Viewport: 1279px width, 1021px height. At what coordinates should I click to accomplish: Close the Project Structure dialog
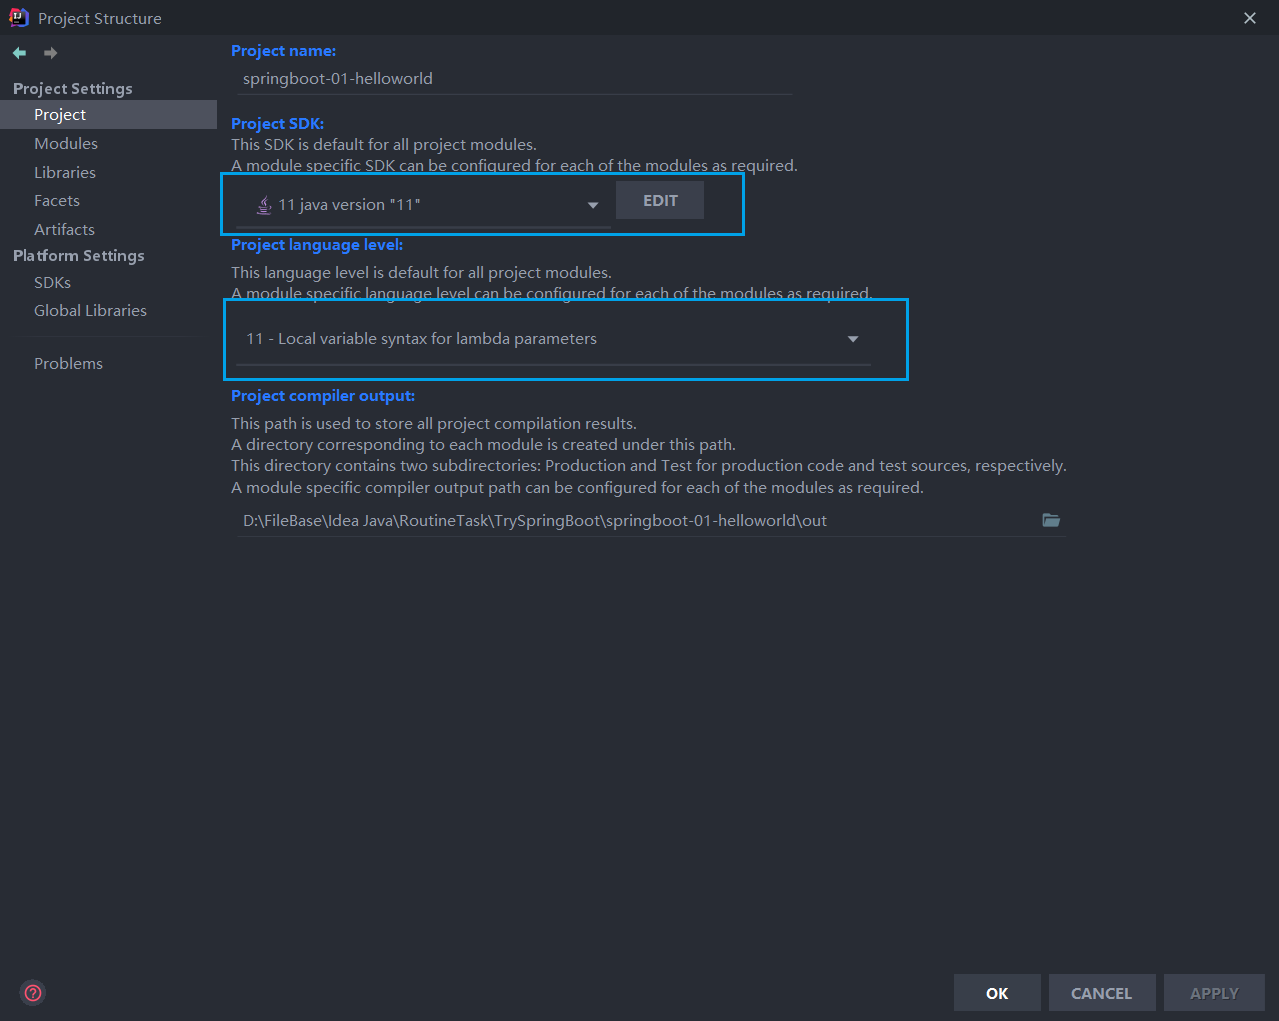[1250, 18]
